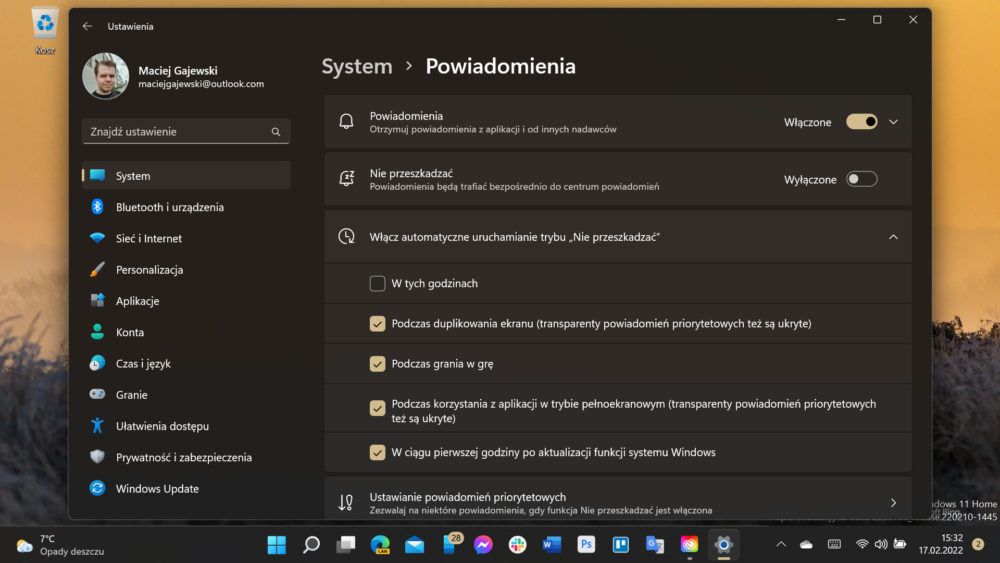Screen dimensions: 1000x563
Task: Click the System breadcrumb link
Action: point(357,66)
